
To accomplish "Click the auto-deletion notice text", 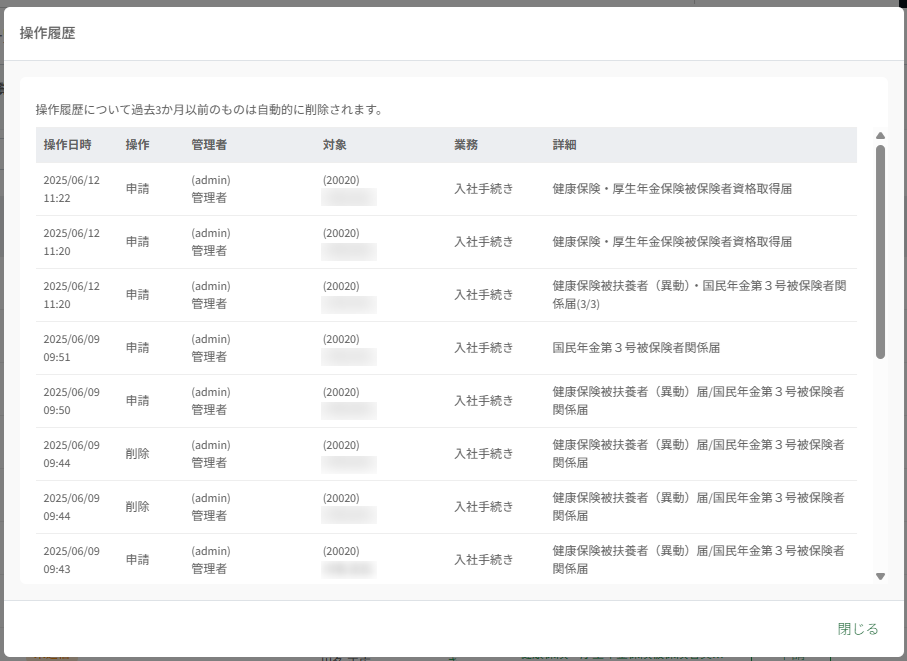I will (209, 109).
